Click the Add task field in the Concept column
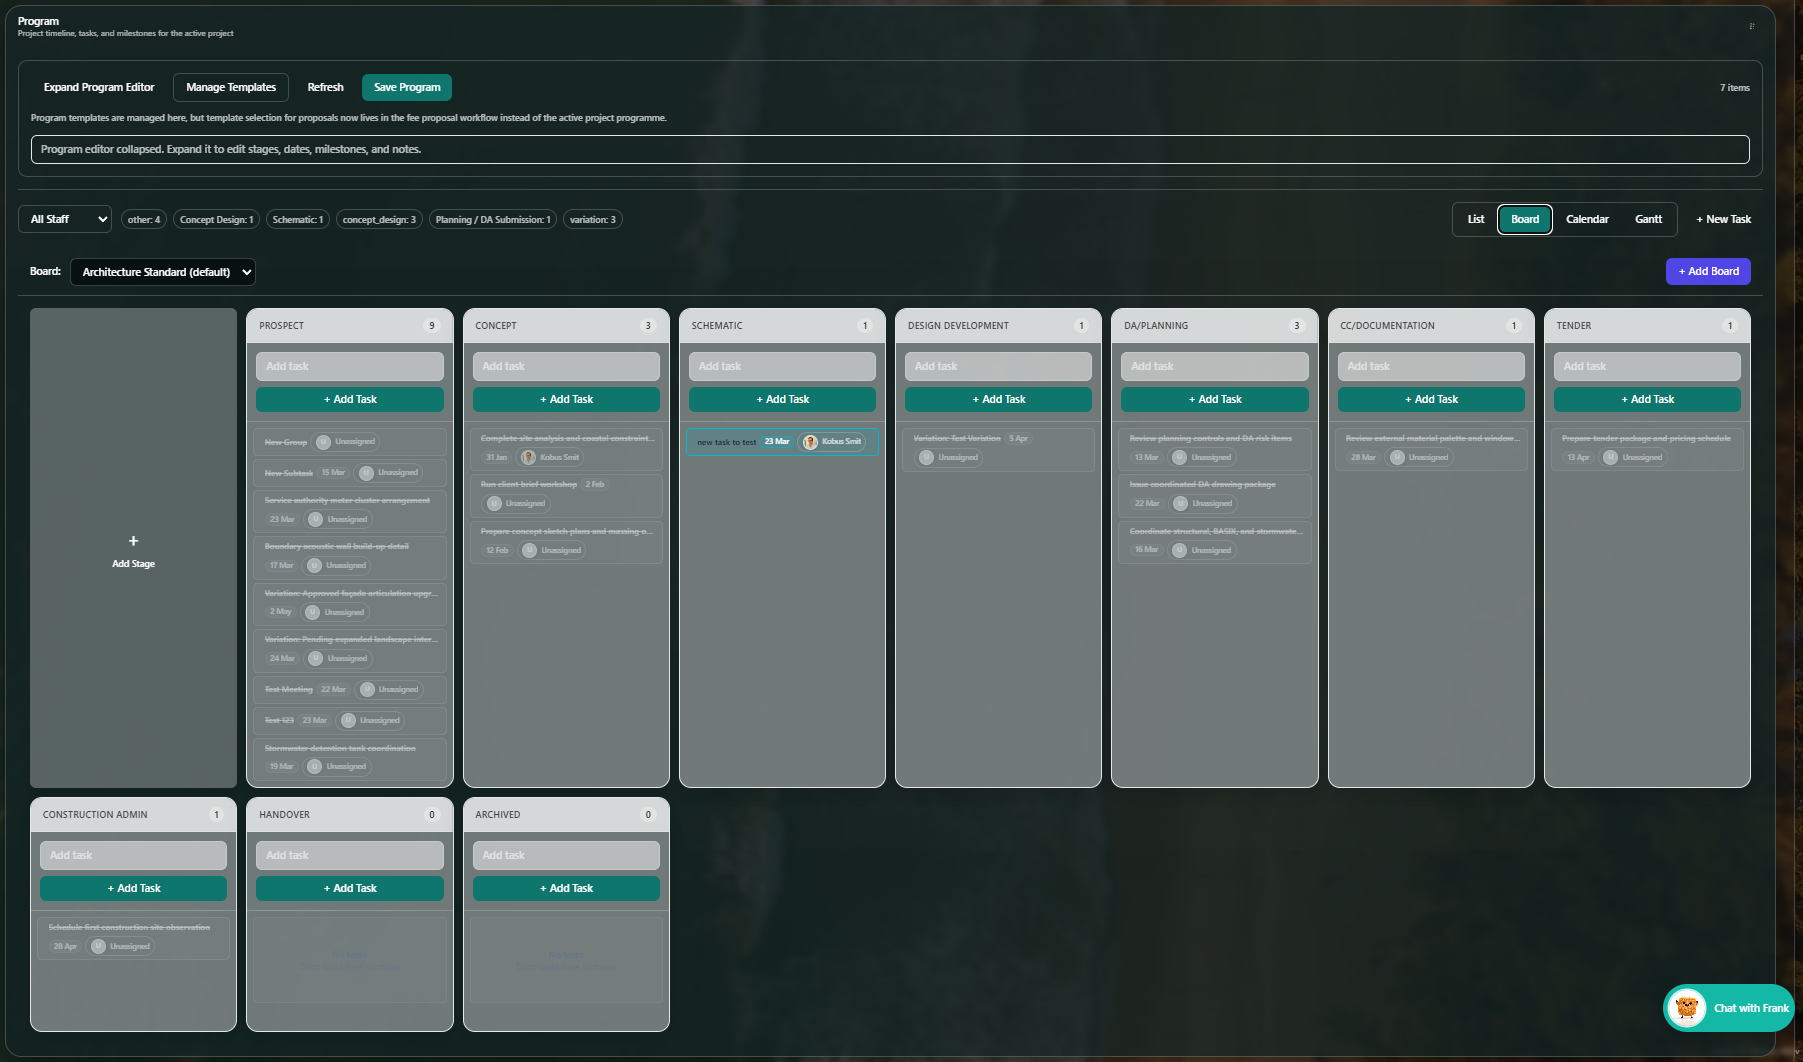1803x1062 pixels. pos(566,366)
